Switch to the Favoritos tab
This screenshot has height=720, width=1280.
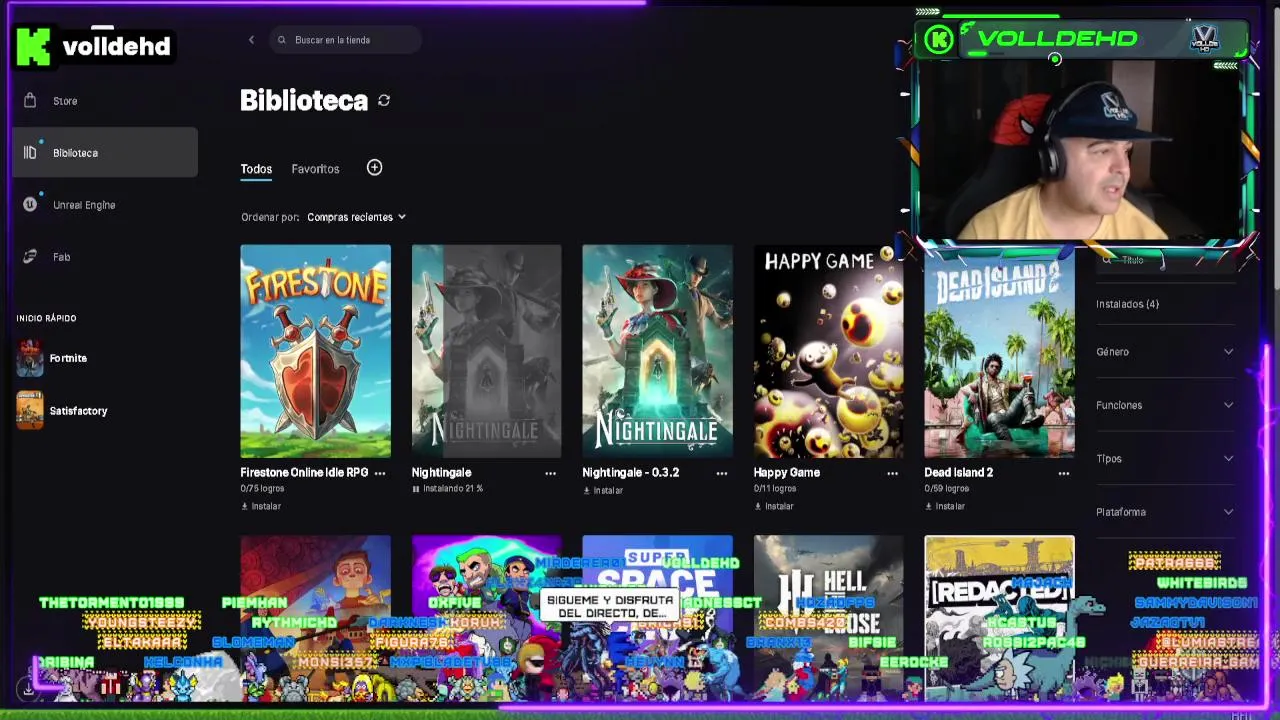(315, 169)
